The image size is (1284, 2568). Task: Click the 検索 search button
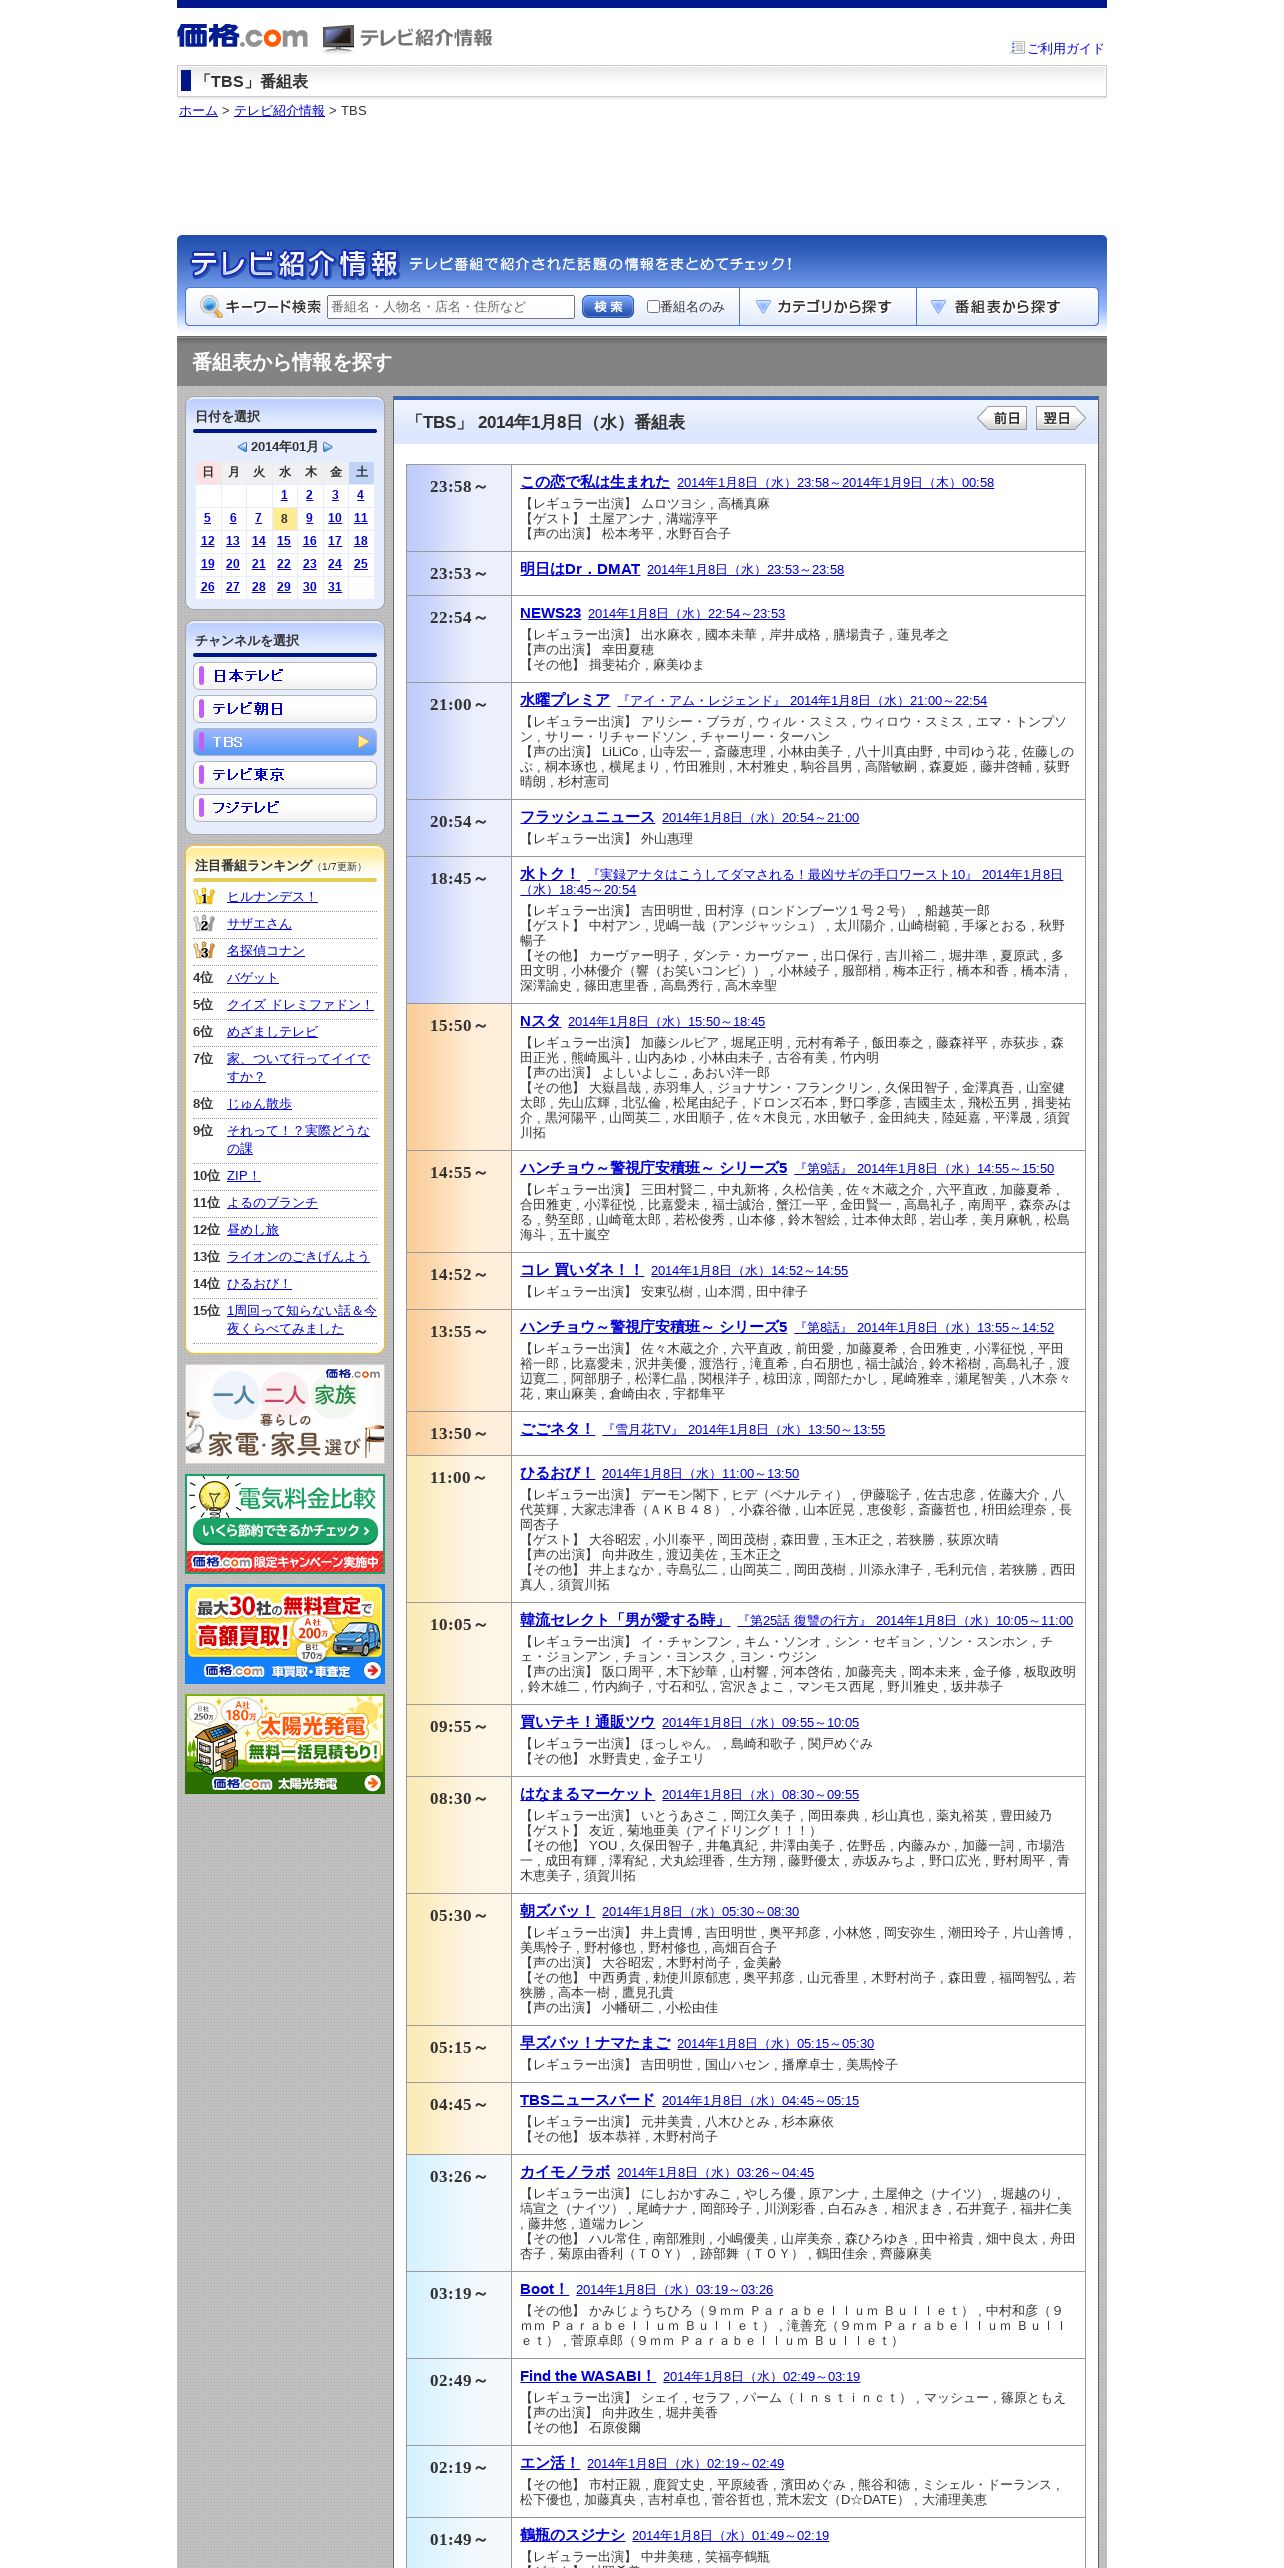608,307
